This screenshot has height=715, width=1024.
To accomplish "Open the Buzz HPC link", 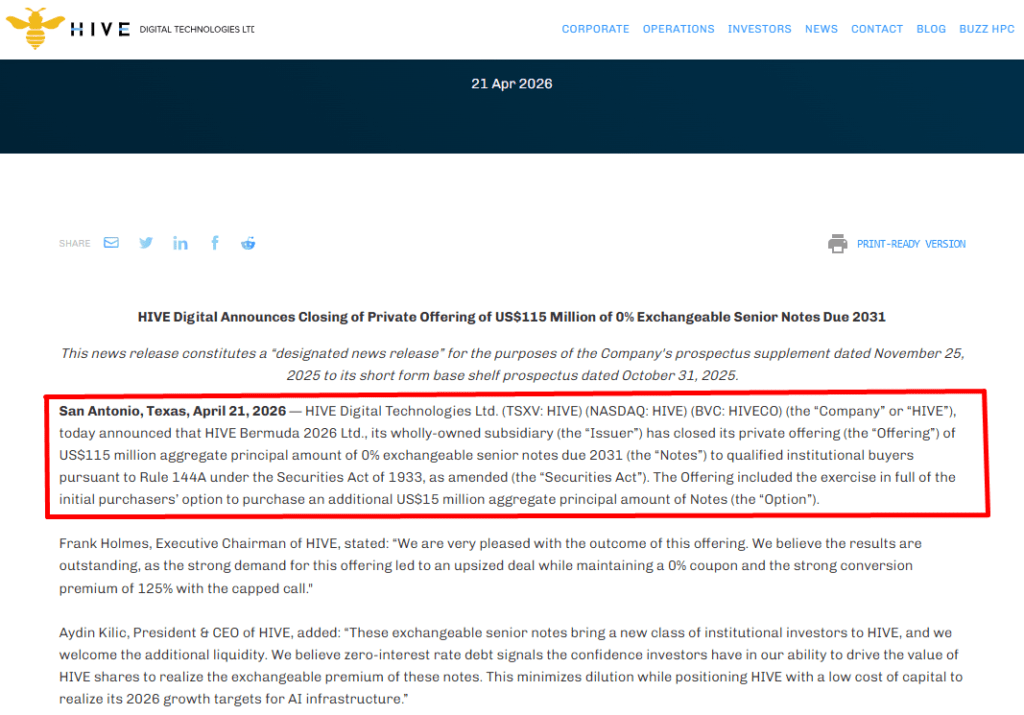I will click(x=986, y=29).
